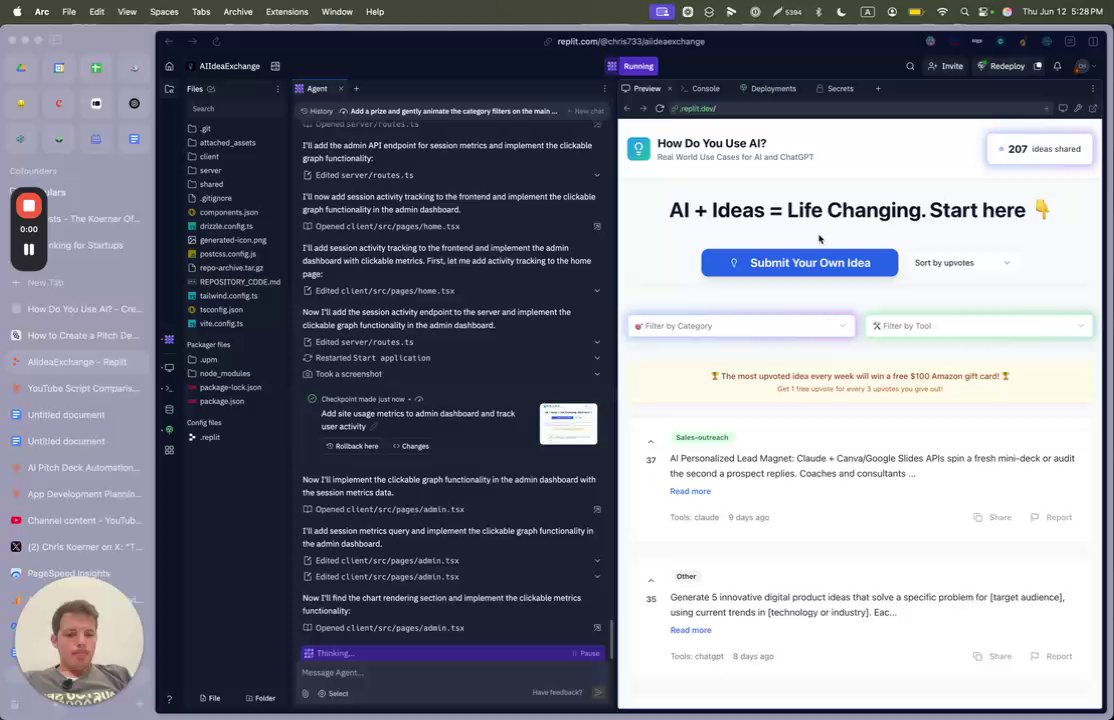Upvote the Generate 5 innovative digital product ideas post
1114x720 pixels.
(651, 581)
